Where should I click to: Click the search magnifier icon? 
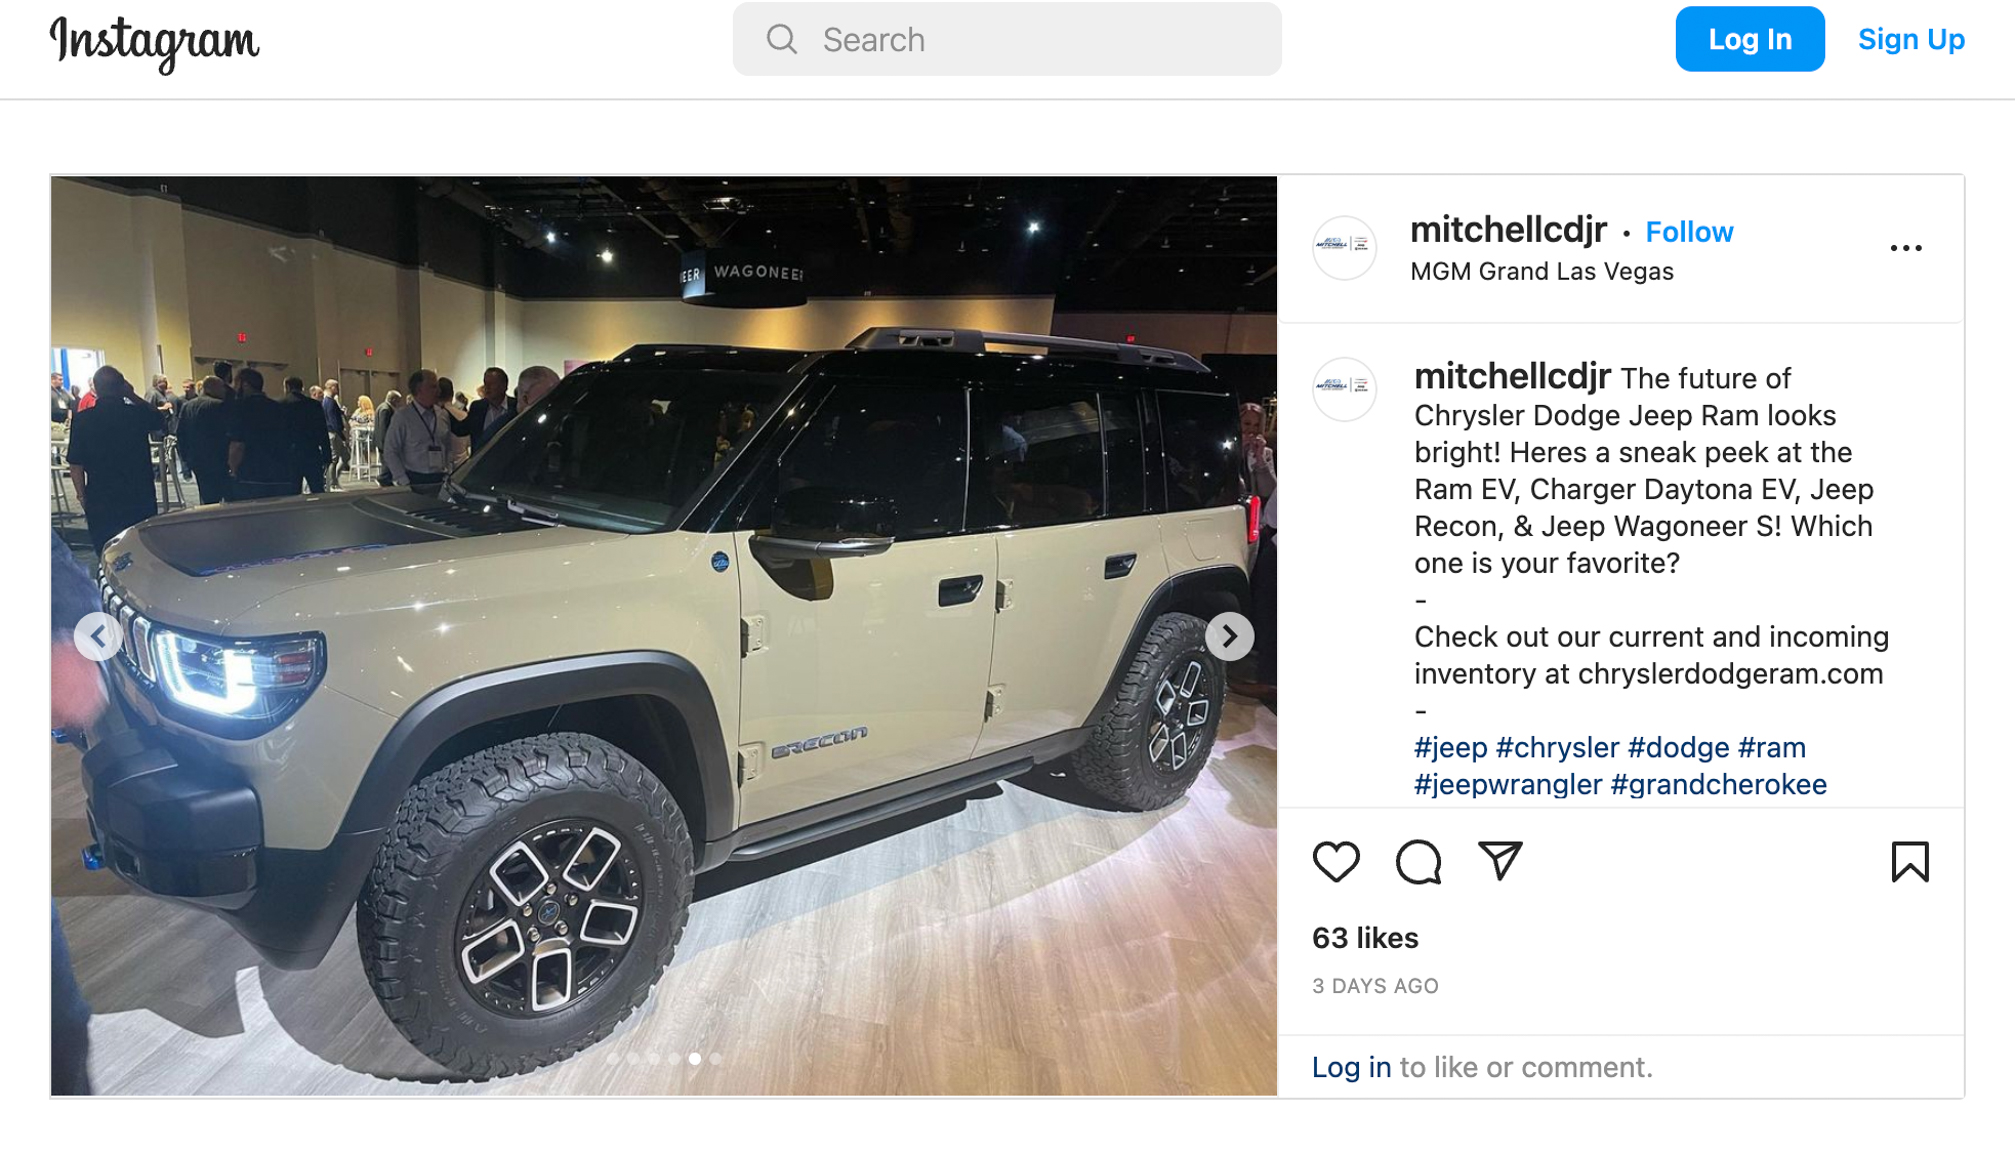coord(782,40)
